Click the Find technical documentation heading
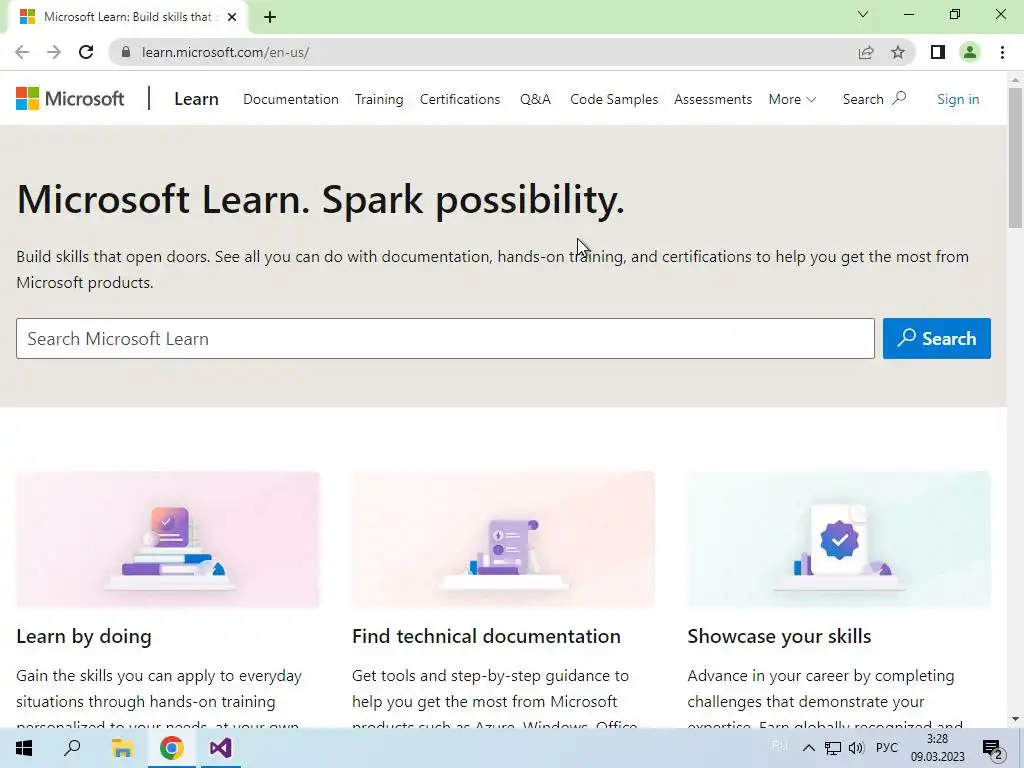 [486, 636]
